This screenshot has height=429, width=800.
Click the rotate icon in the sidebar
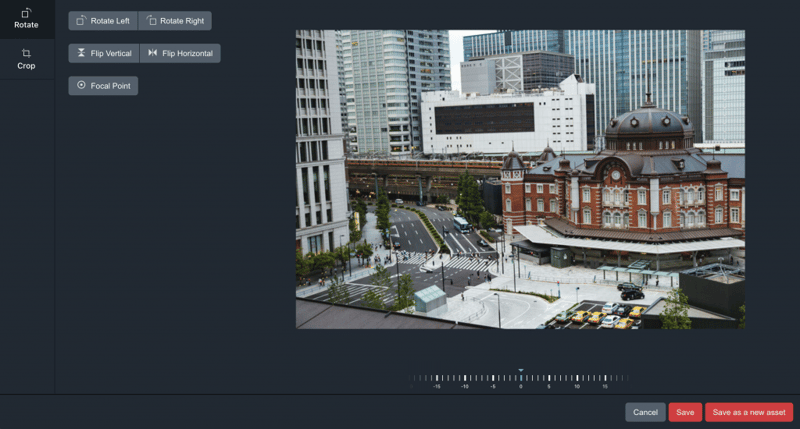[26, 11]
